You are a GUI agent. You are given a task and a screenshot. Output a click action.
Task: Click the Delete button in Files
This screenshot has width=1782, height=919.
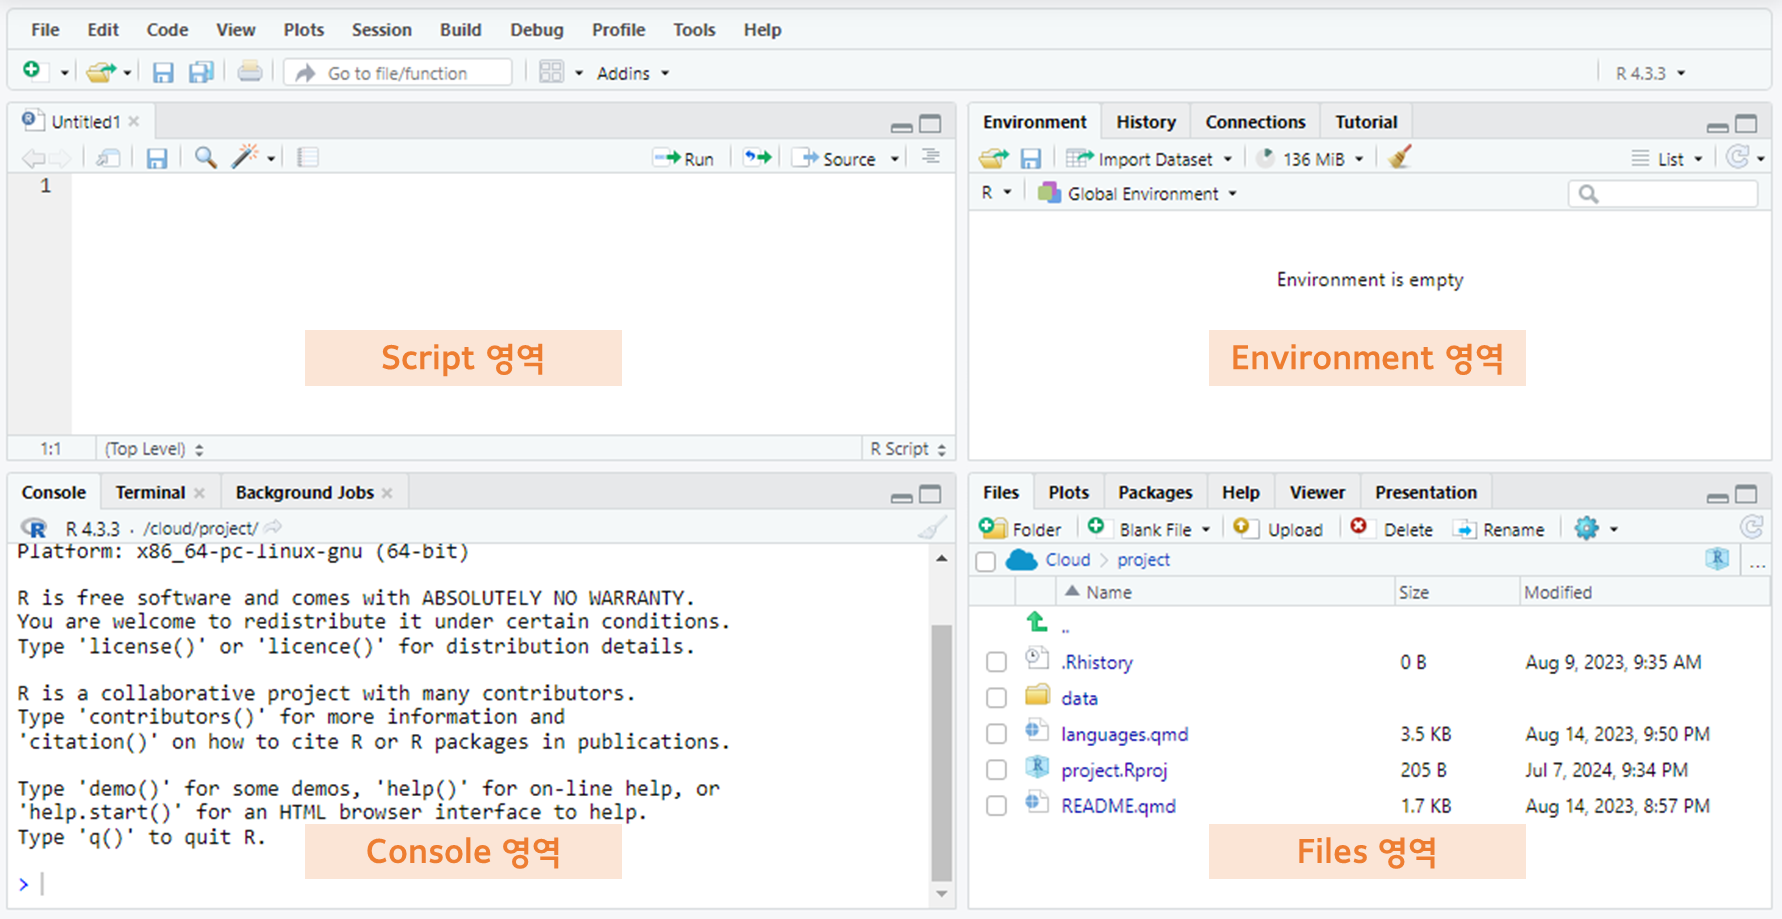[x=1391, y=529]
